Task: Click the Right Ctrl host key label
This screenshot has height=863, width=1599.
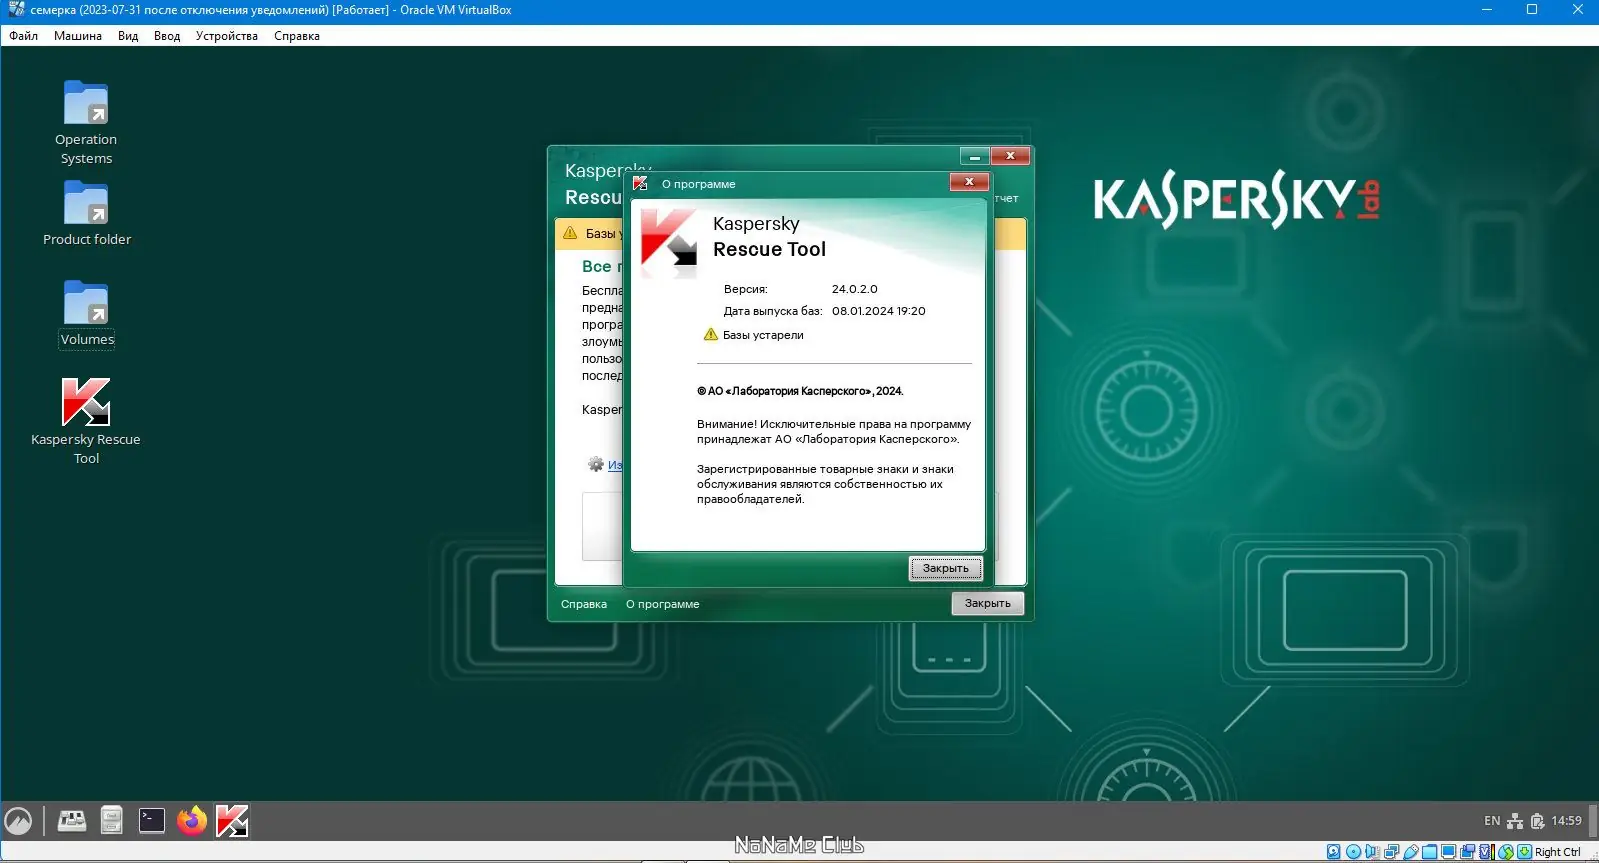Action: click(x=1558, y=852)
